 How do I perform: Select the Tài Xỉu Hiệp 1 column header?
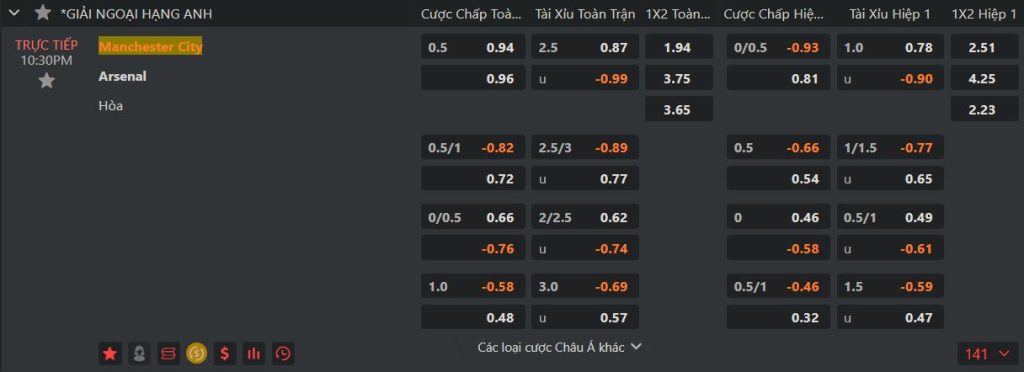click(889, 14)
